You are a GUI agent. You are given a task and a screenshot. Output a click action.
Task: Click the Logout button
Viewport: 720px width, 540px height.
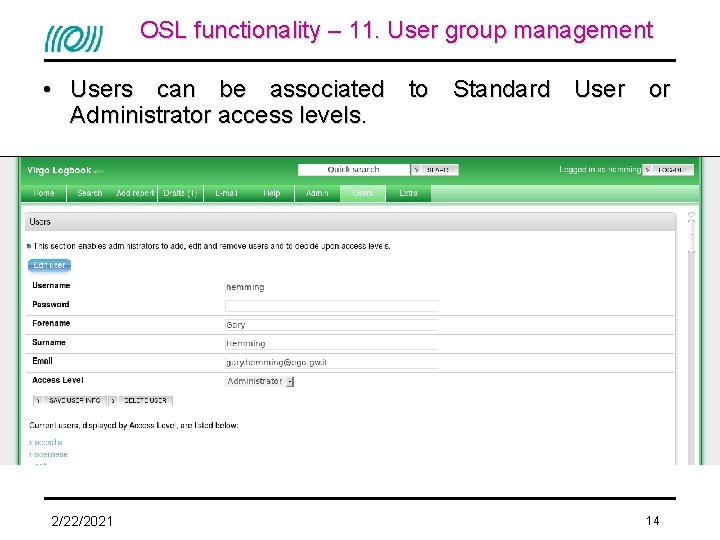(x=668, y=170)
